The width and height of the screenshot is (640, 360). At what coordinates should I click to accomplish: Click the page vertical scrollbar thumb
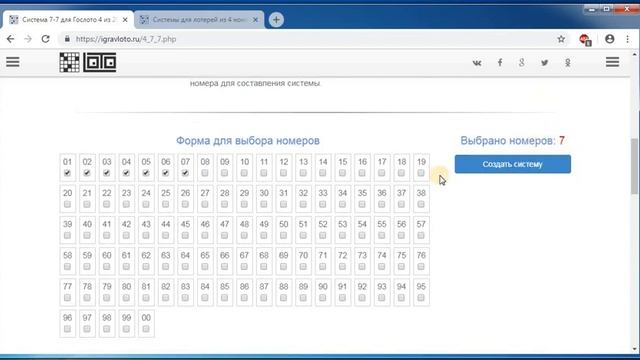635,166
